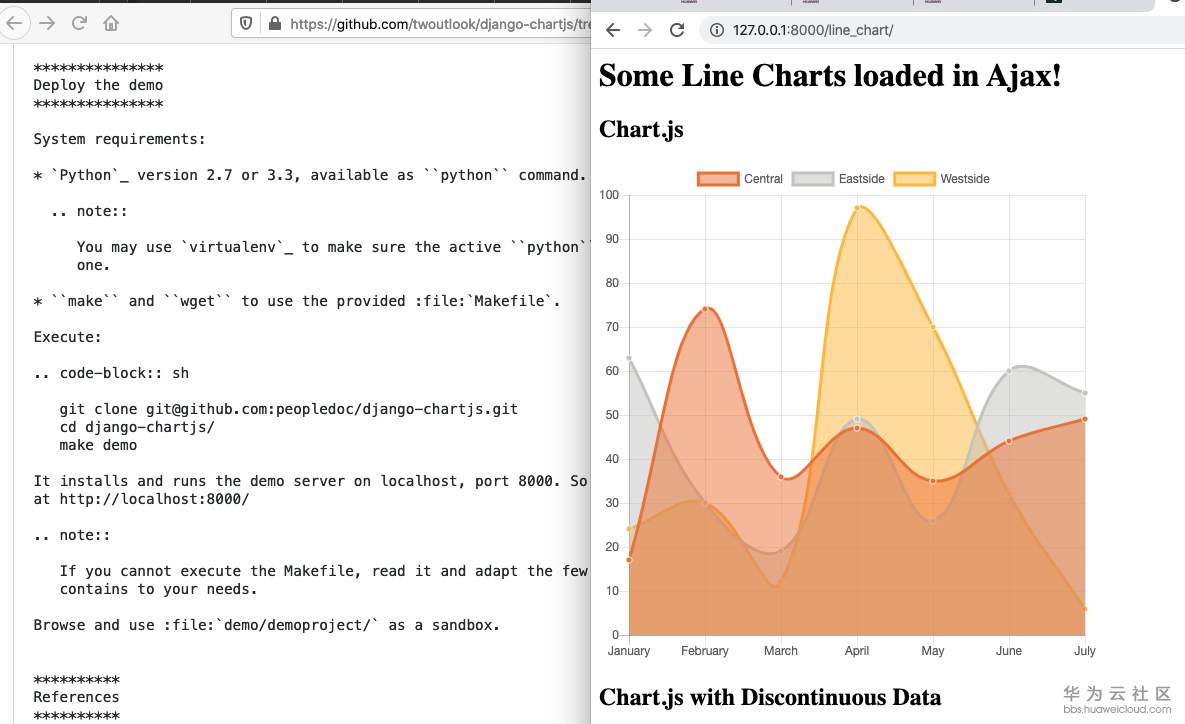Open the tracking protection shield icon
The height and width of the screenshot is (724, 1185).
coord(247,22)
